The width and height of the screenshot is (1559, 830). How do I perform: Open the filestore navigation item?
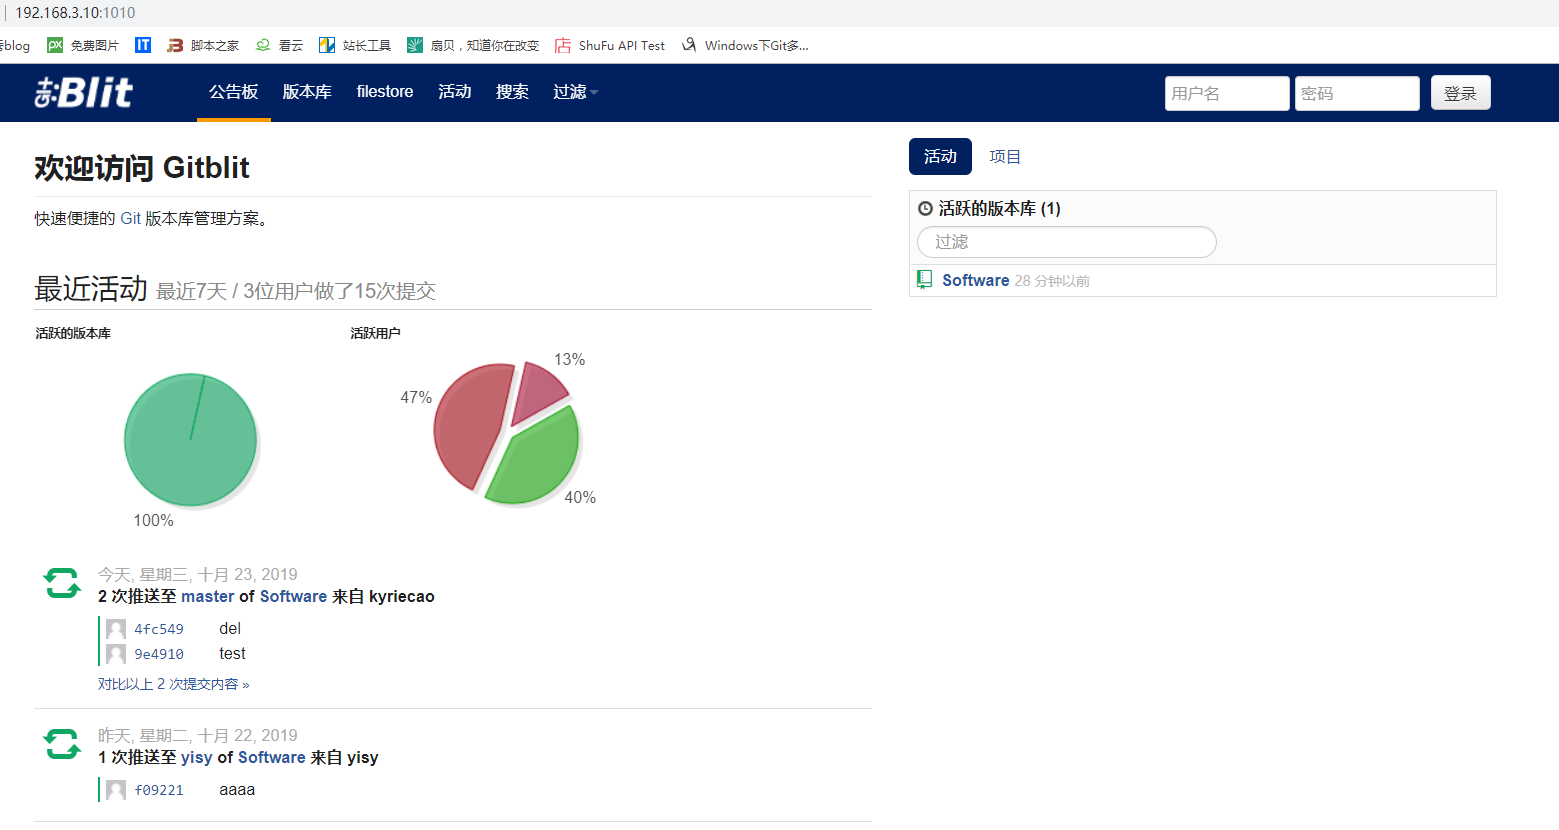385,92
